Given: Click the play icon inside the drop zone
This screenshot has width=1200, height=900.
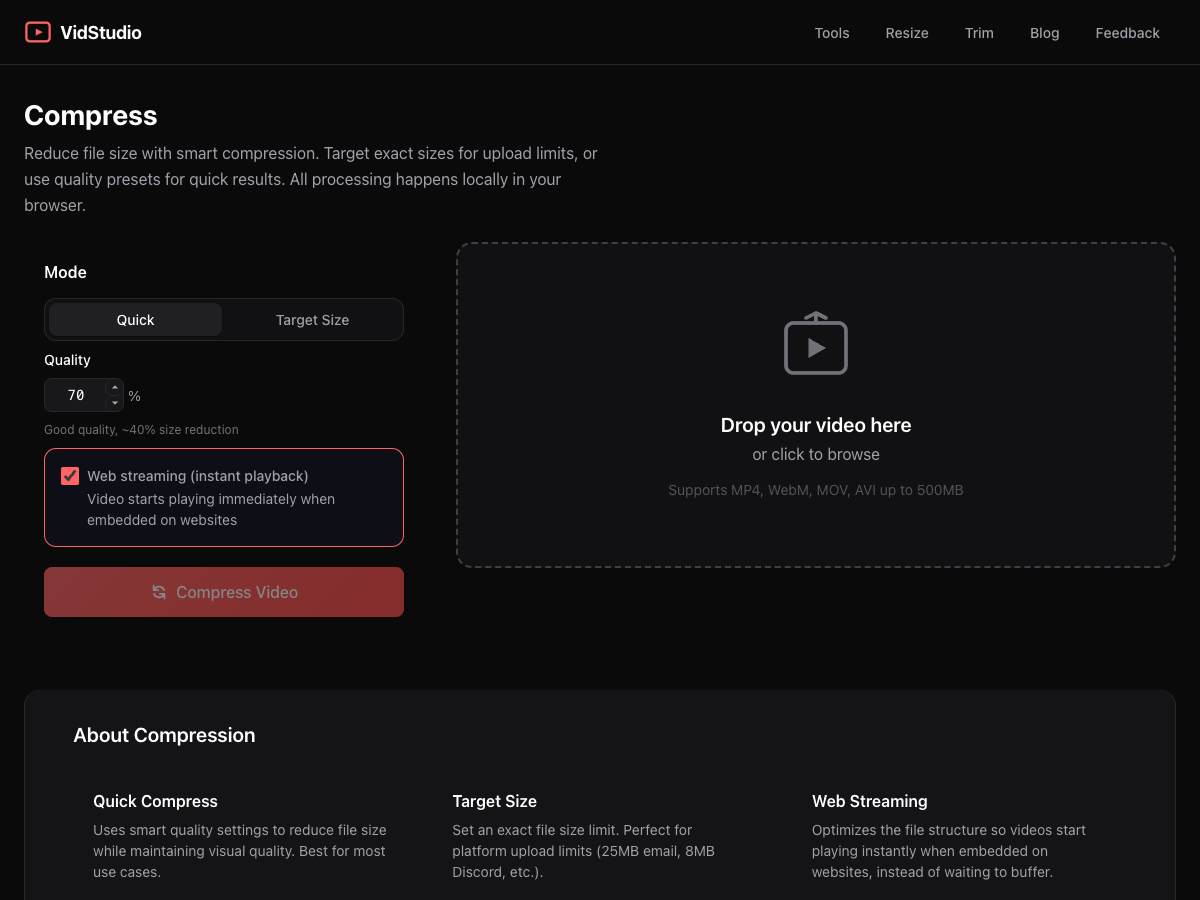Looking at the screenshot, I should tap(816, 344).
